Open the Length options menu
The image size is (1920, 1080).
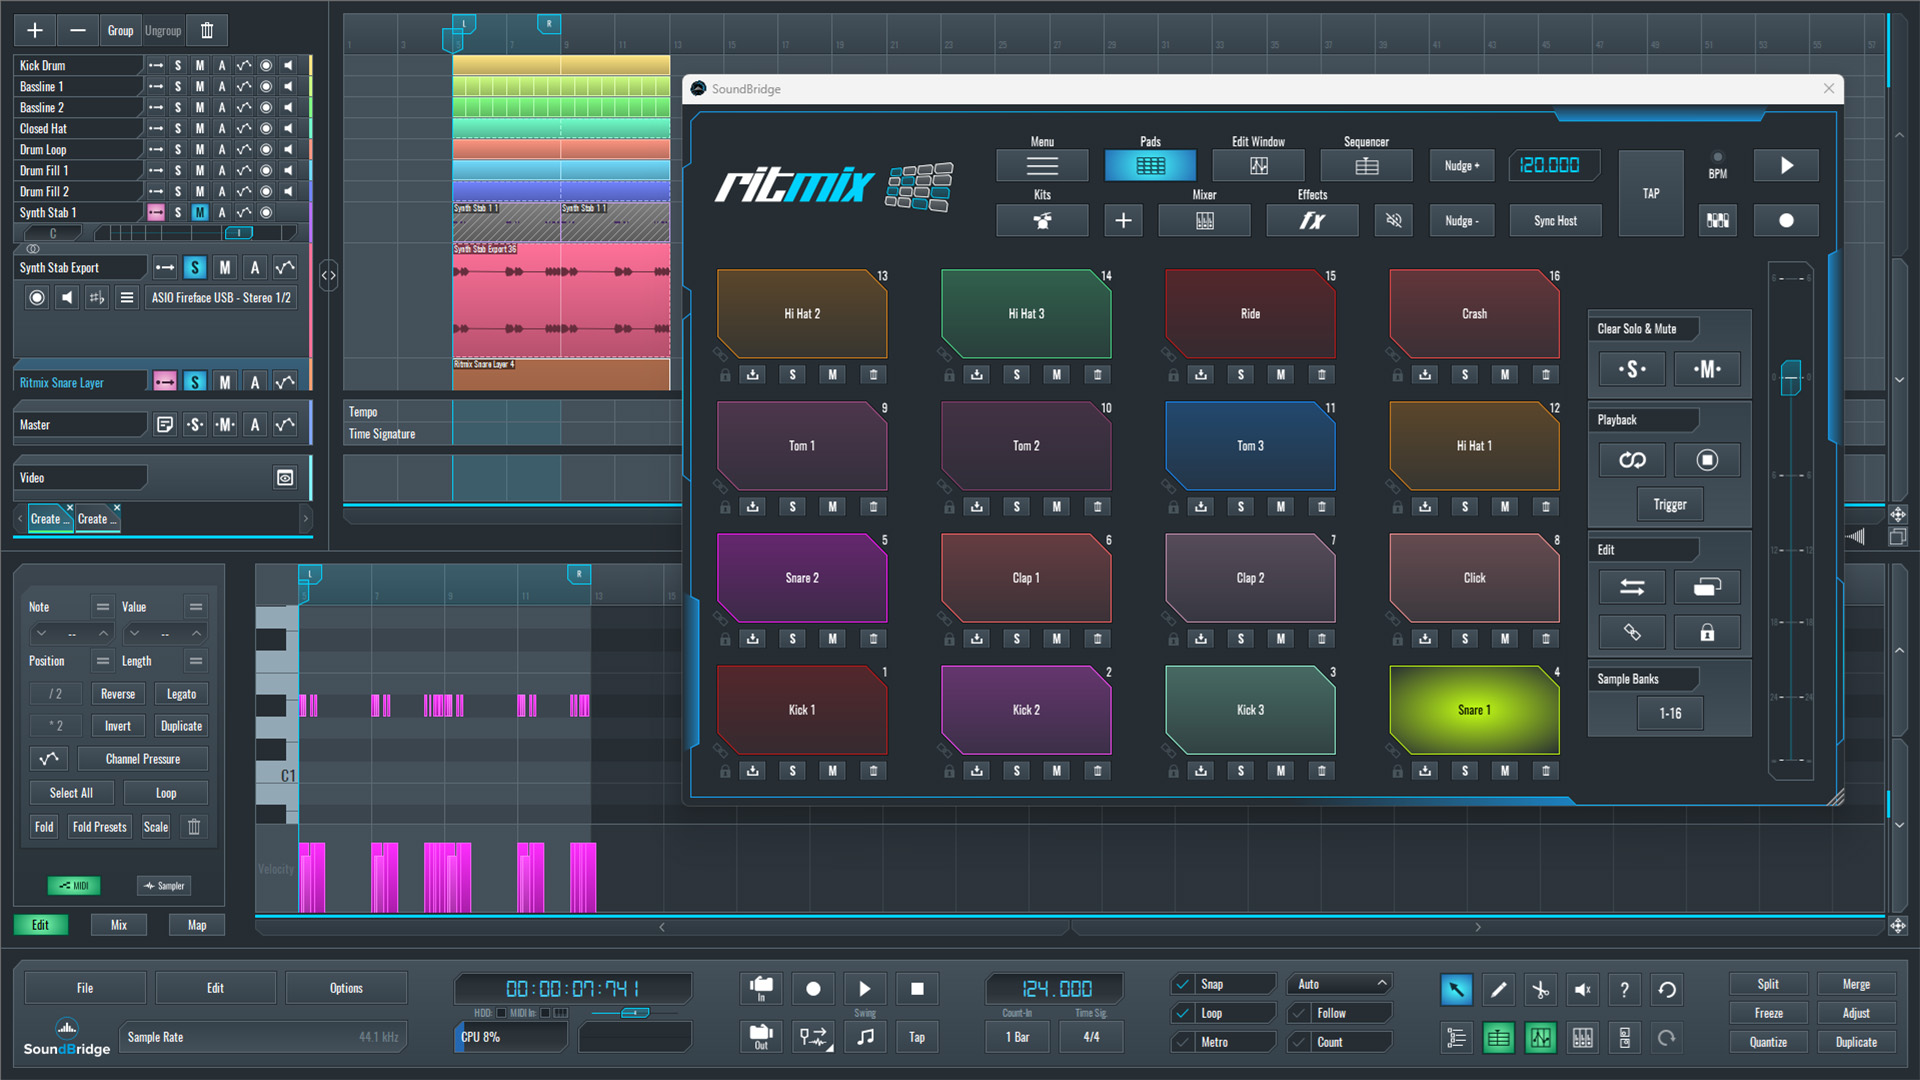coord(196,661)
